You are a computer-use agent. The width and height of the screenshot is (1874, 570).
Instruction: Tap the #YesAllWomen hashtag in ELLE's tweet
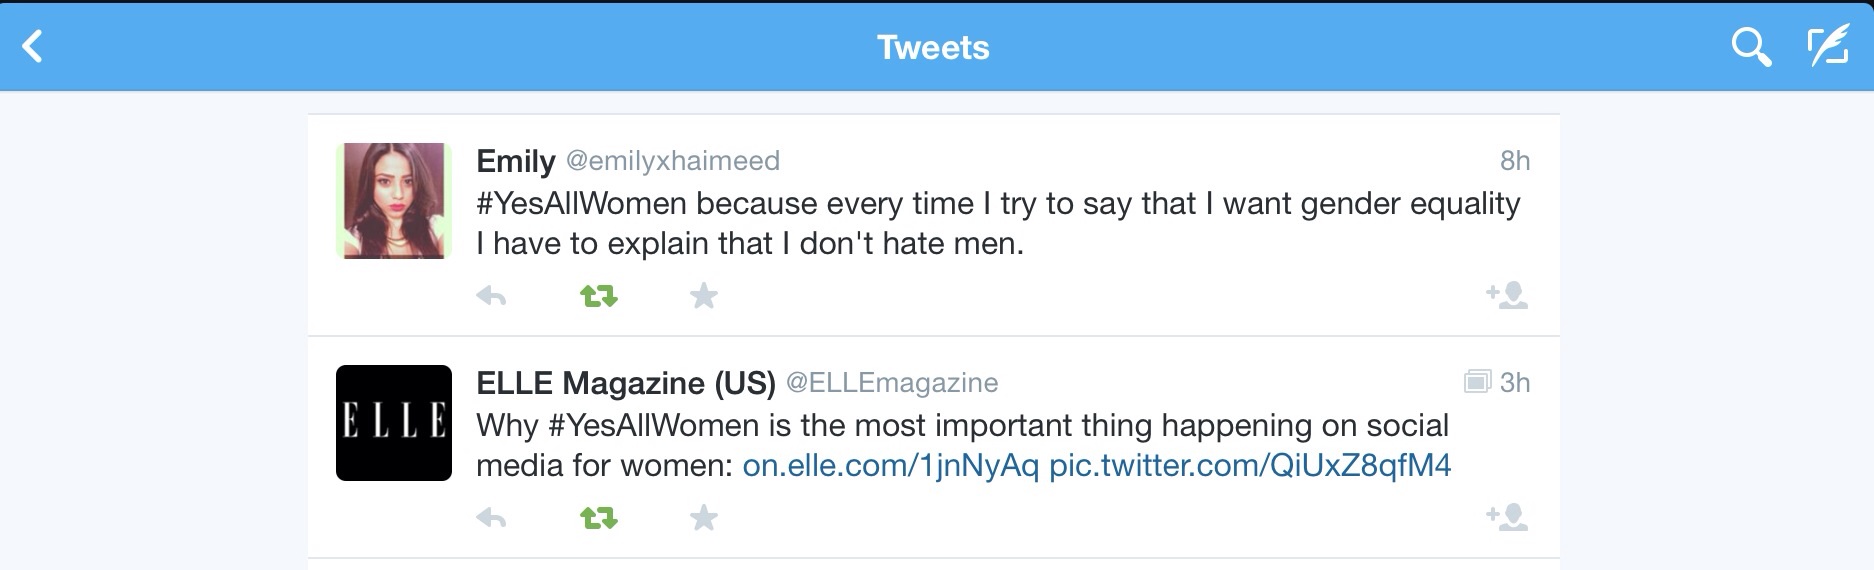(653, 426)
